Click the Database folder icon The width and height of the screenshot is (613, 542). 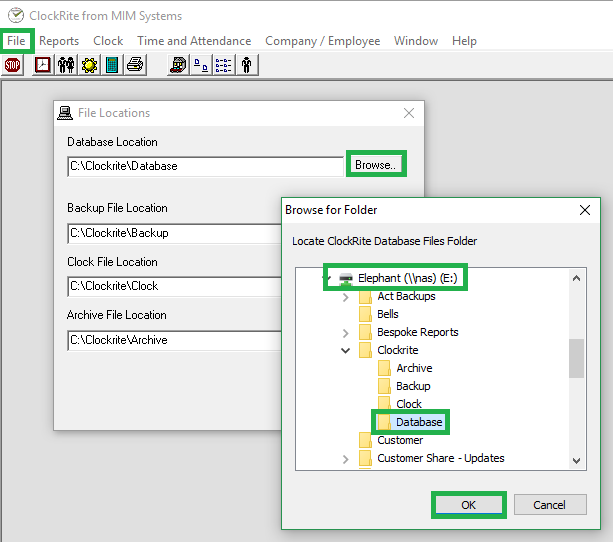pyautogui.click(x=384, y=422)
